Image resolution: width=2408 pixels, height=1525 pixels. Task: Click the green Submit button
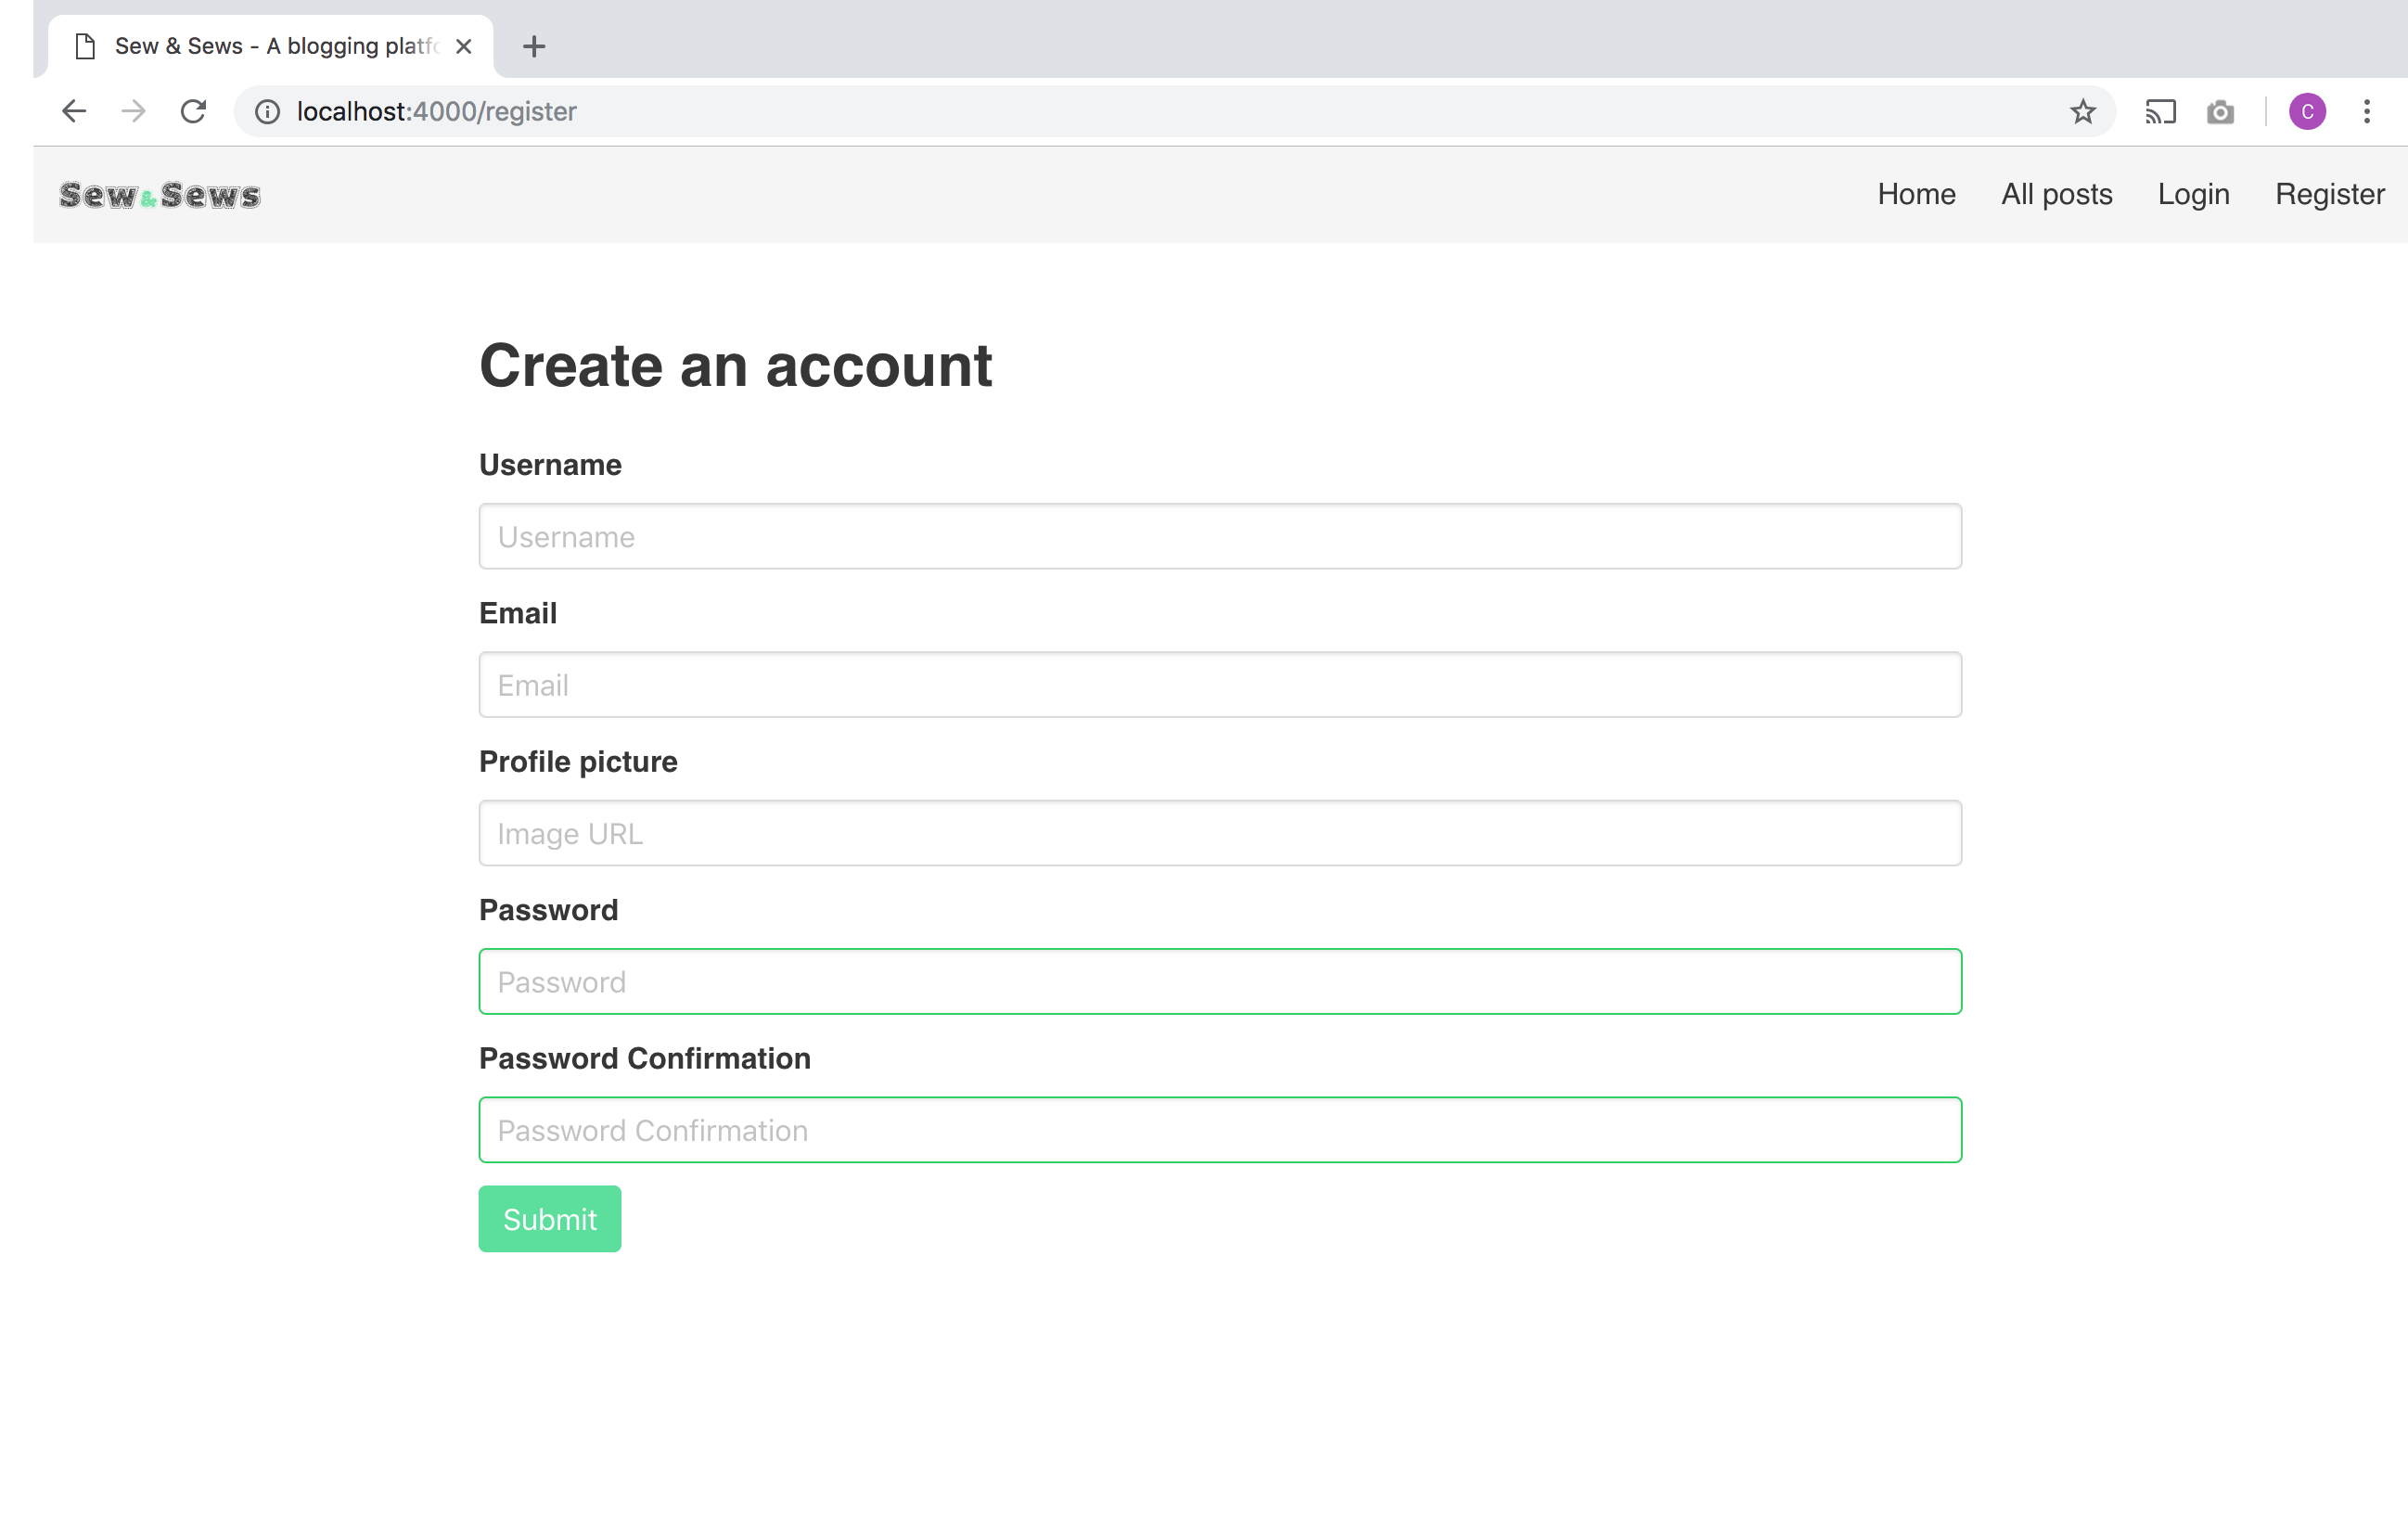[549, 1218]
